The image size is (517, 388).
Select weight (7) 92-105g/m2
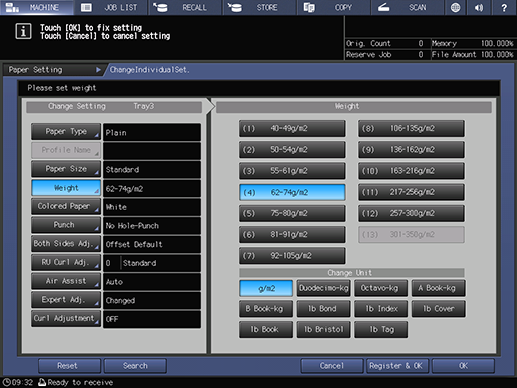click(292, 256)
